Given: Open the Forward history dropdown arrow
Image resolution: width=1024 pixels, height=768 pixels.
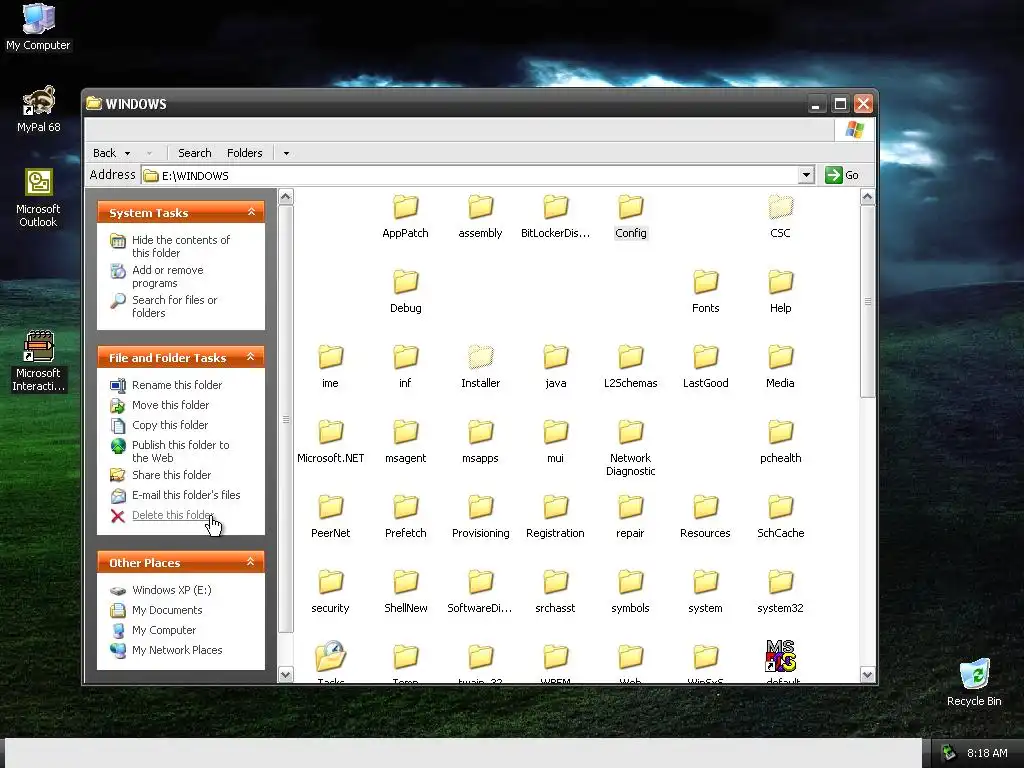Looking at the screenshot, I should click(150, 153).
